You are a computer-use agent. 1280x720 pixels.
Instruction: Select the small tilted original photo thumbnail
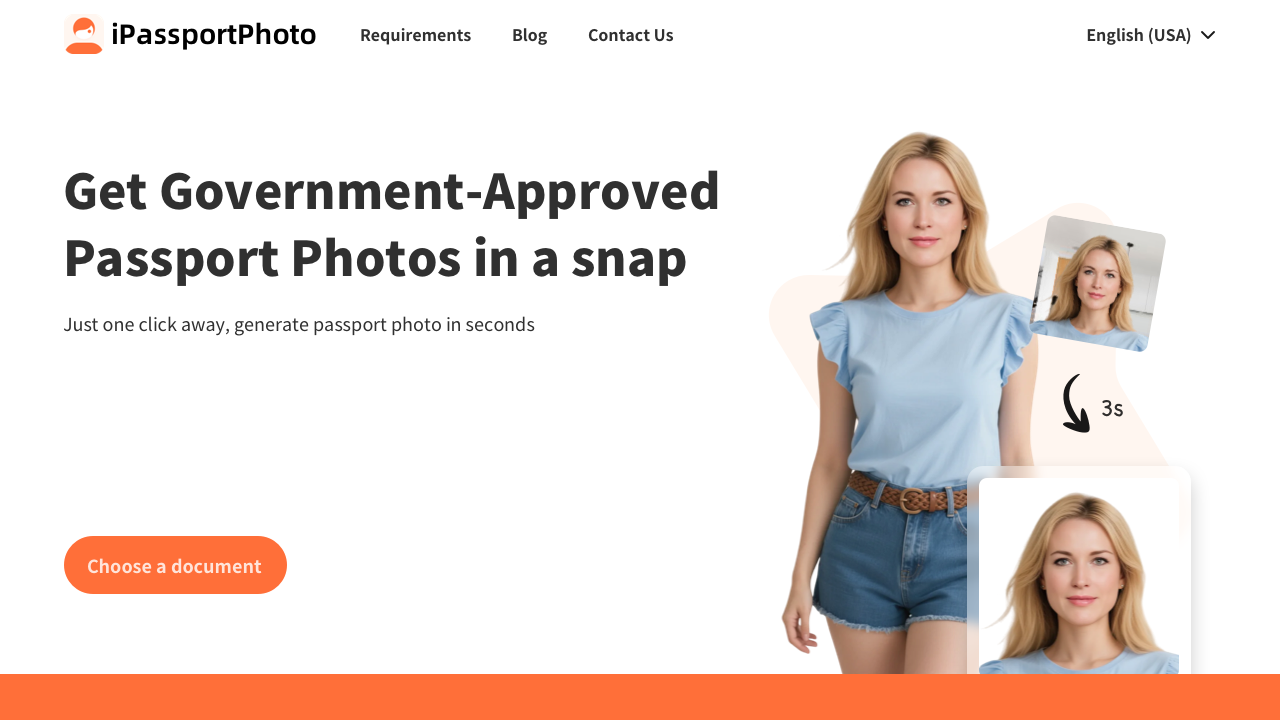pyautogui.click(x=1098, y=284)
